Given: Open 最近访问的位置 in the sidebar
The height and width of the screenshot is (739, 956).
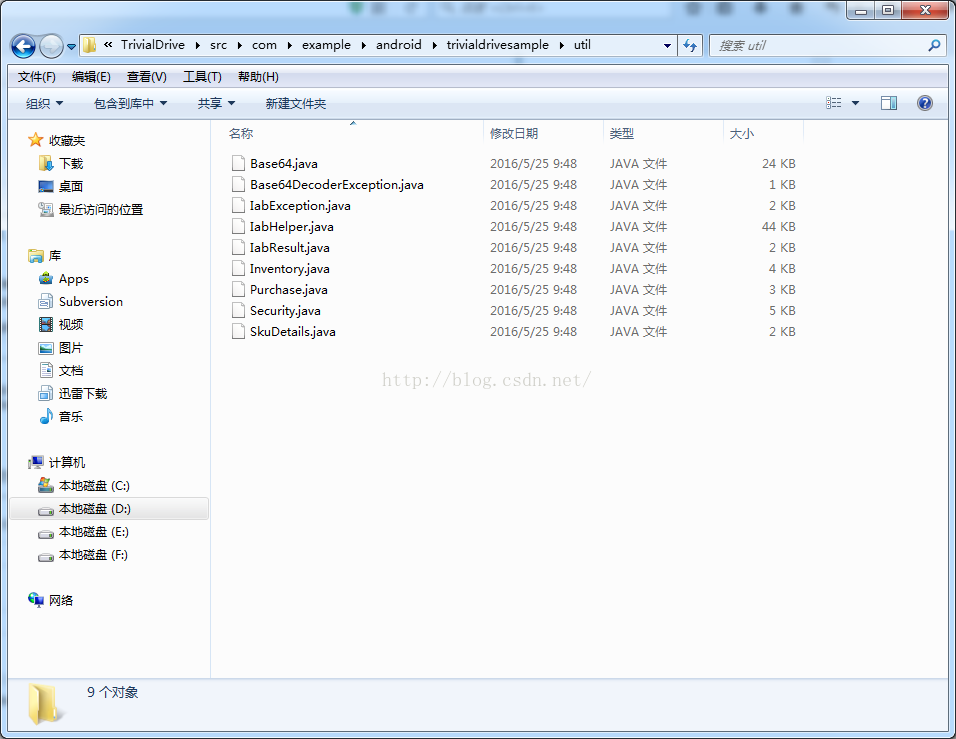Looking at the screenshot, I should pyautogui.click(x=101, y=210).
